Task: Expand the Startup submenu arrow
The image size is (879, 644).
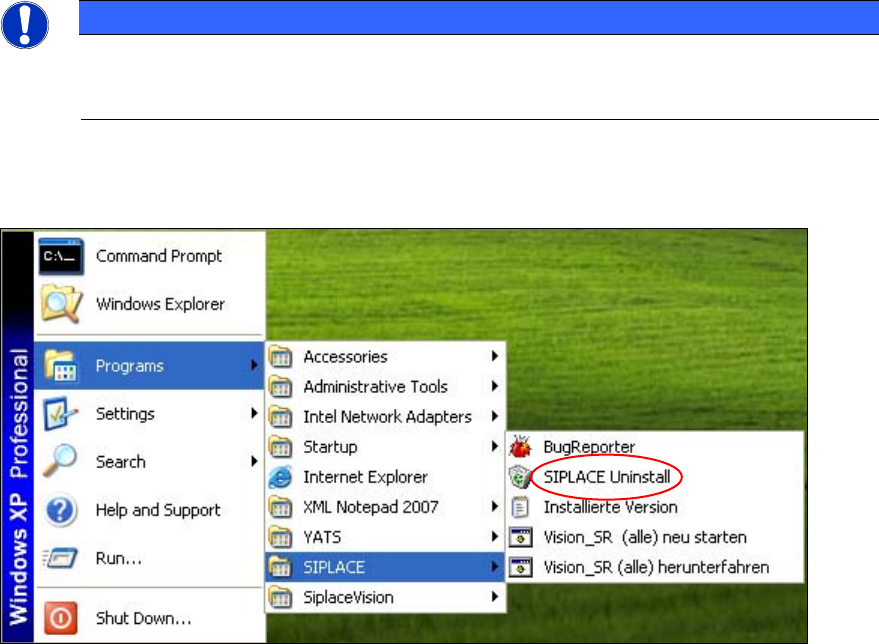Action: tap(495, 446)
